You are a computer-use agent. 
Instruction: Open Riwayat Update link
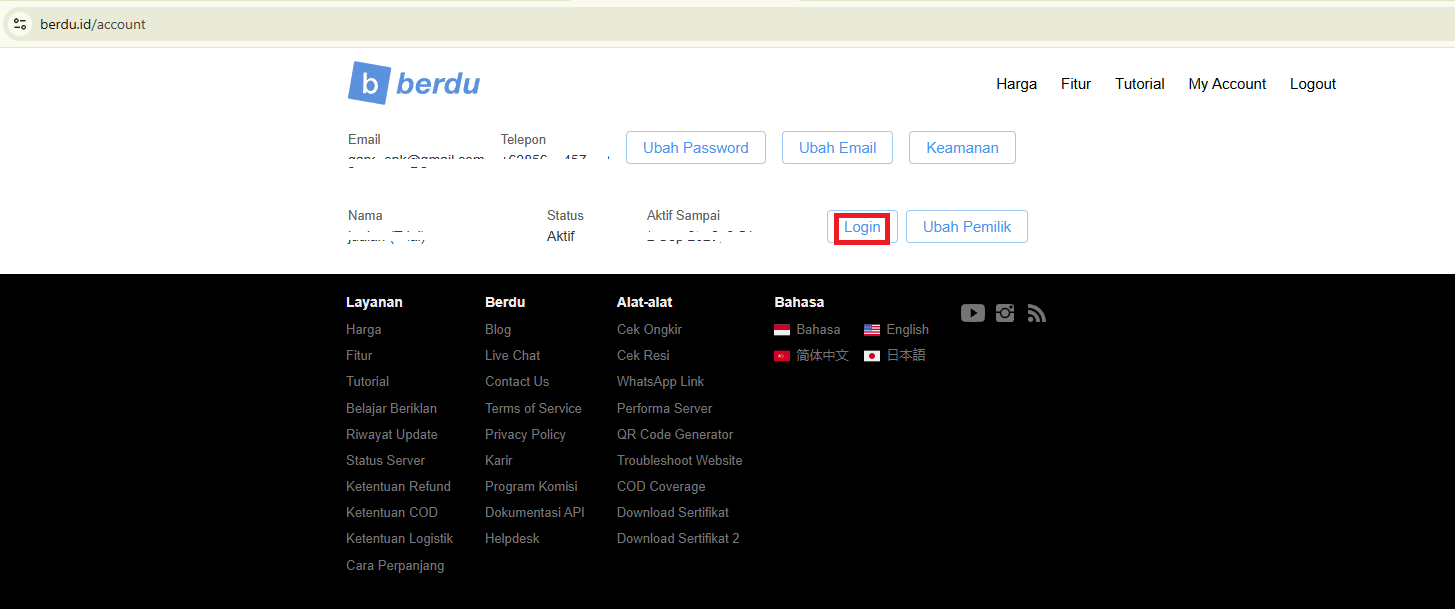click(x=391, y=434)
